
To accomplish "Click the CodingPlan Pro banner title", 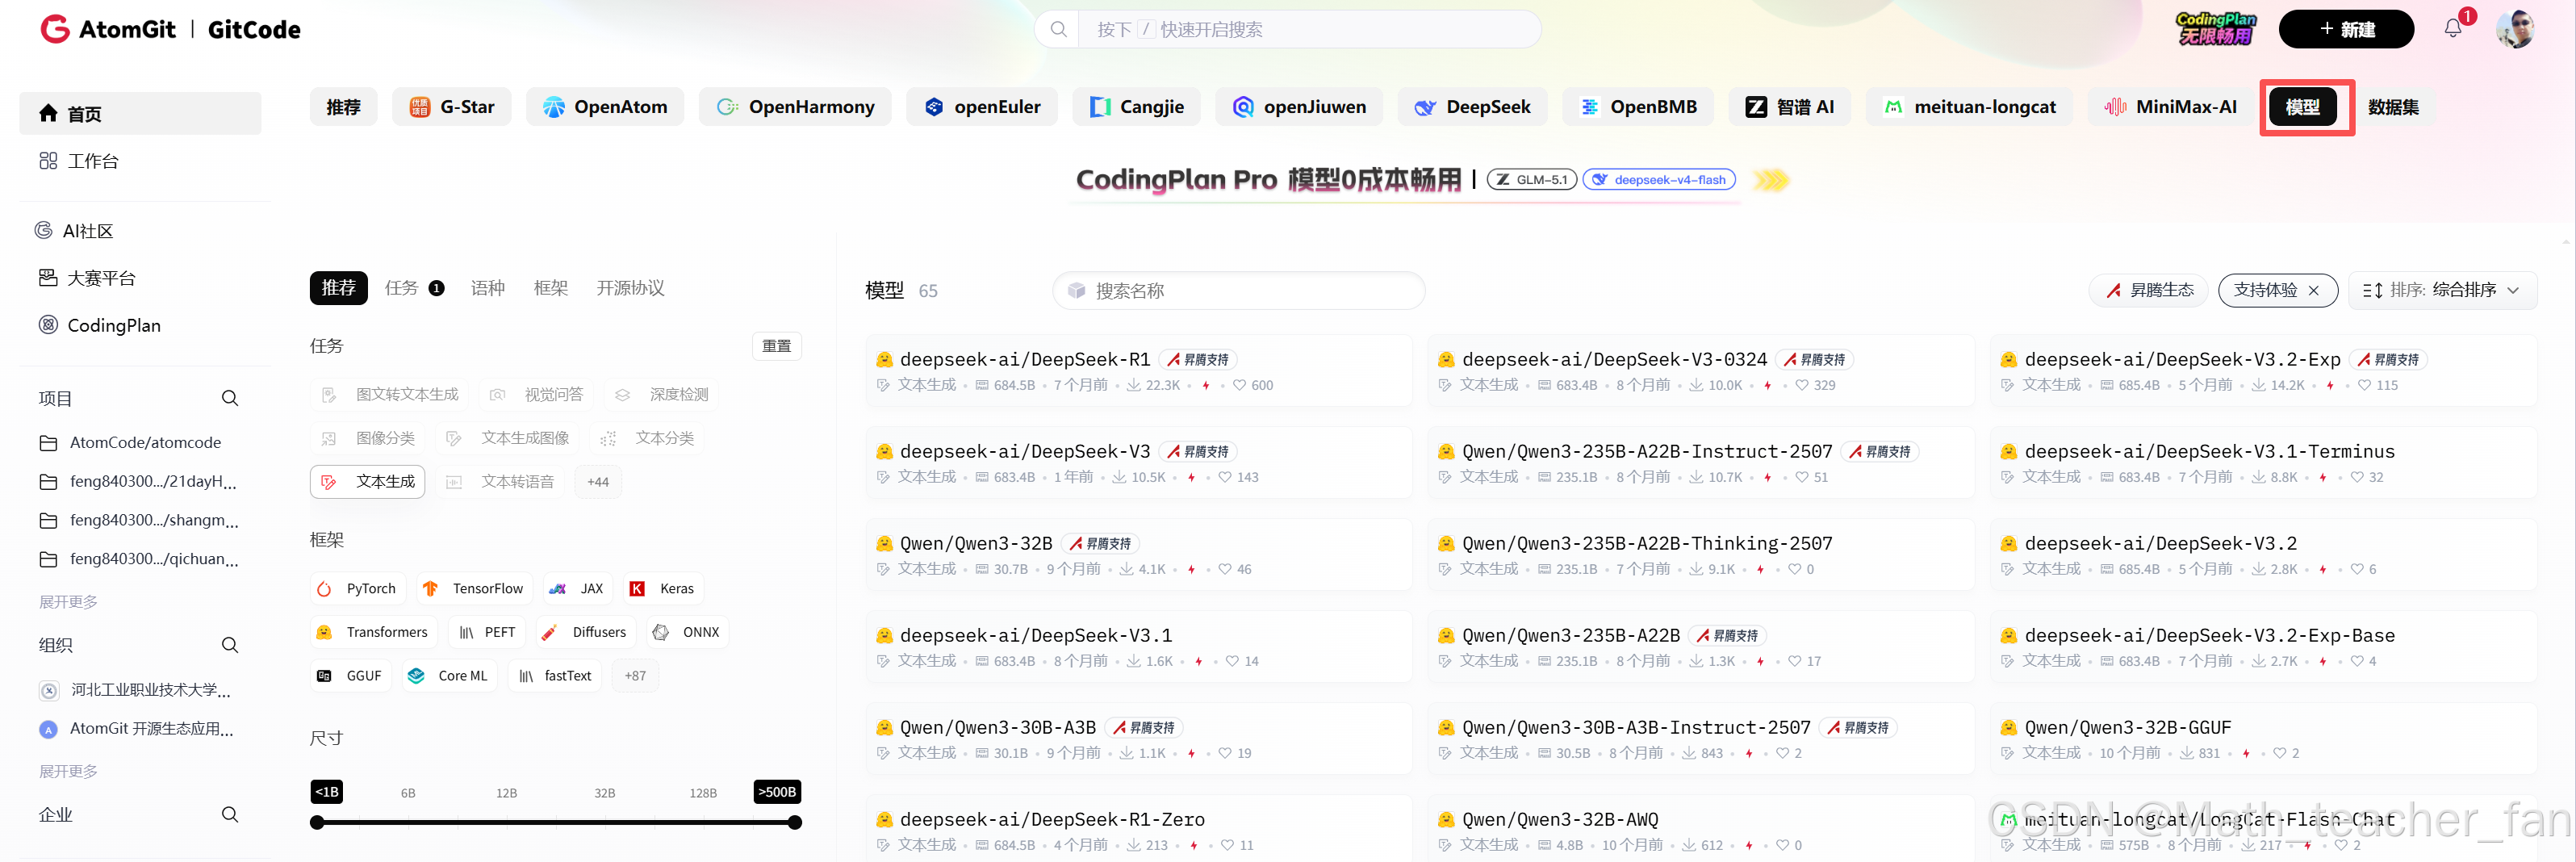I will click(x=1268, y=180).
